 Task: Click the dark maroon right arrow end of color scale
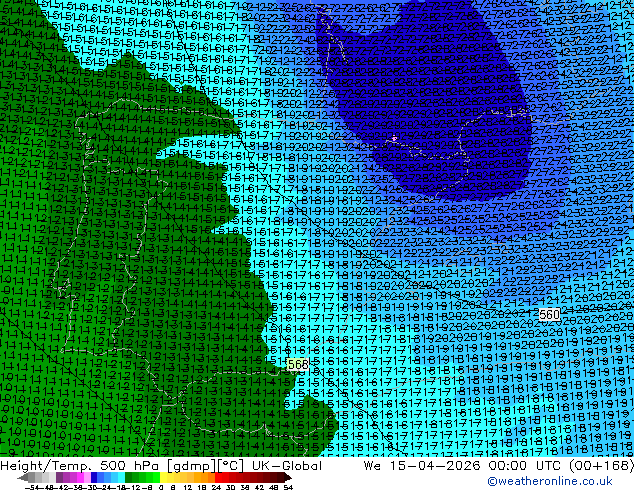tap(287, 478)
